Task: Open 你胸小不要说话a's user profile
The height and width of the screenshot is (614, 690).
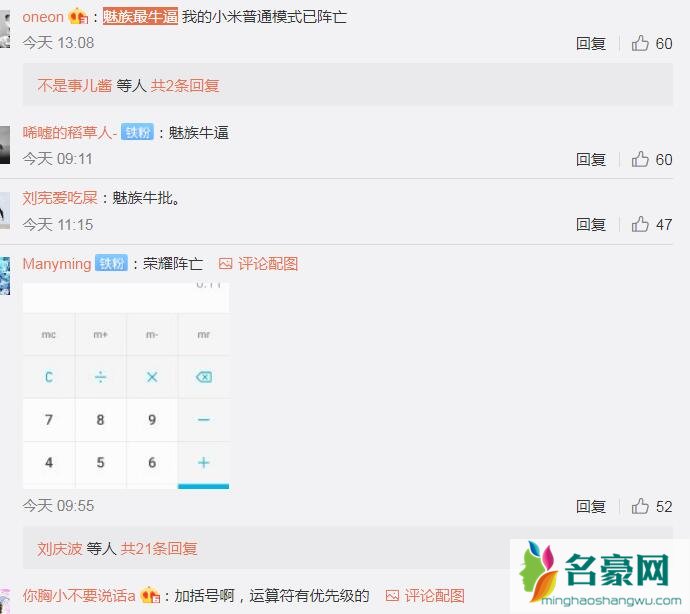Action: pos(80,596)
